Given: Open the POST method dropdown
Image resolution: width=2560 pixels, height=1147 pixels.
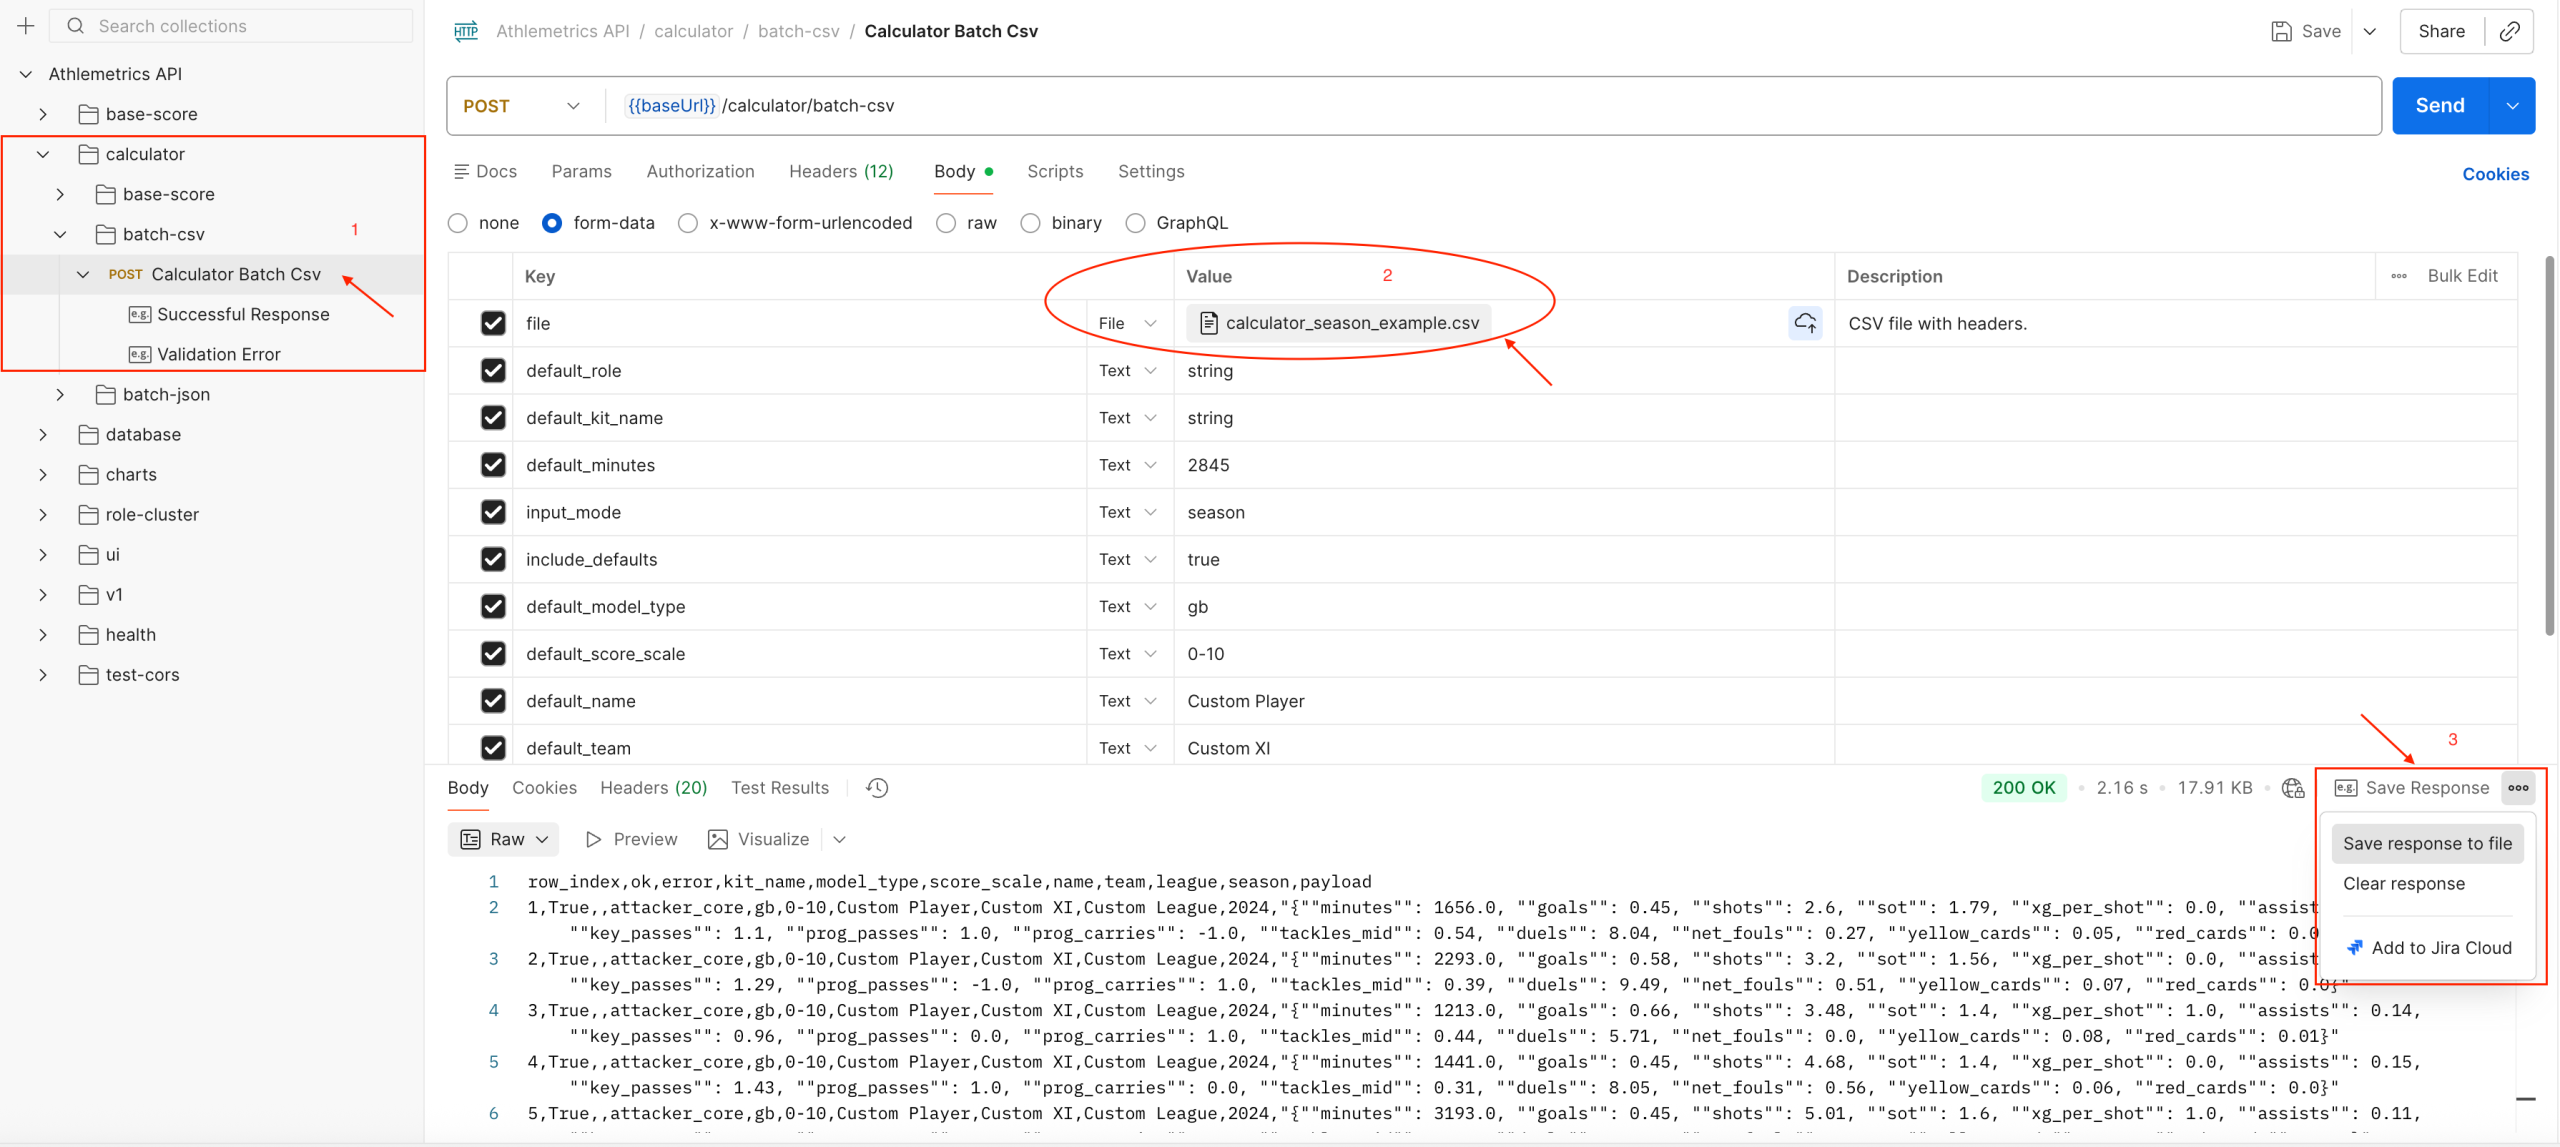Looking at the screenshot, I should pyautogui.click(x=572, y=105).
